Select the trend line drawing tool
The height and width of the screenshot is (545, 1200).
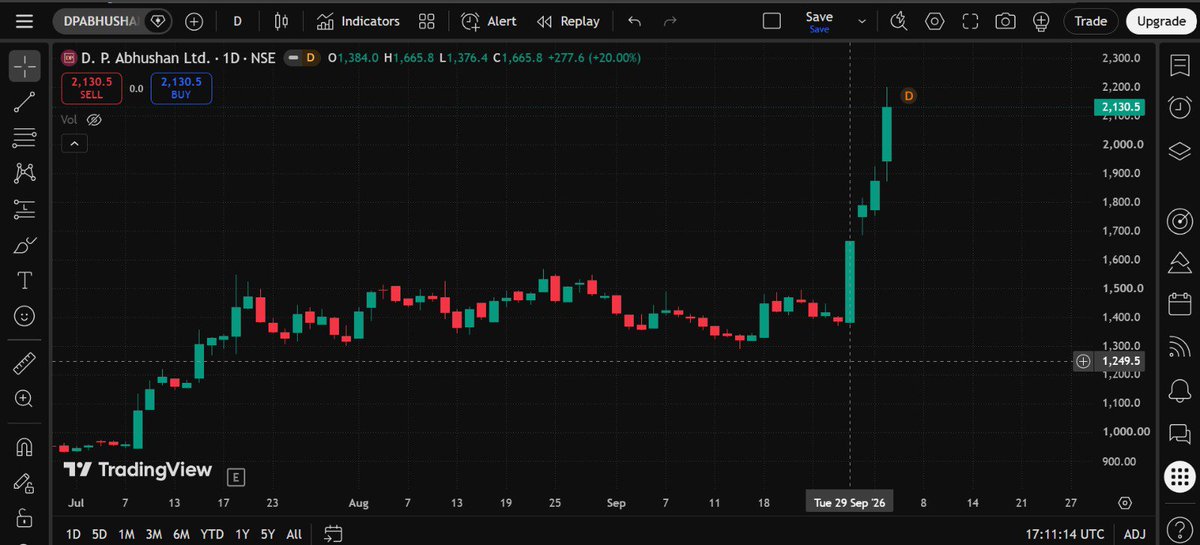point(25,101)
